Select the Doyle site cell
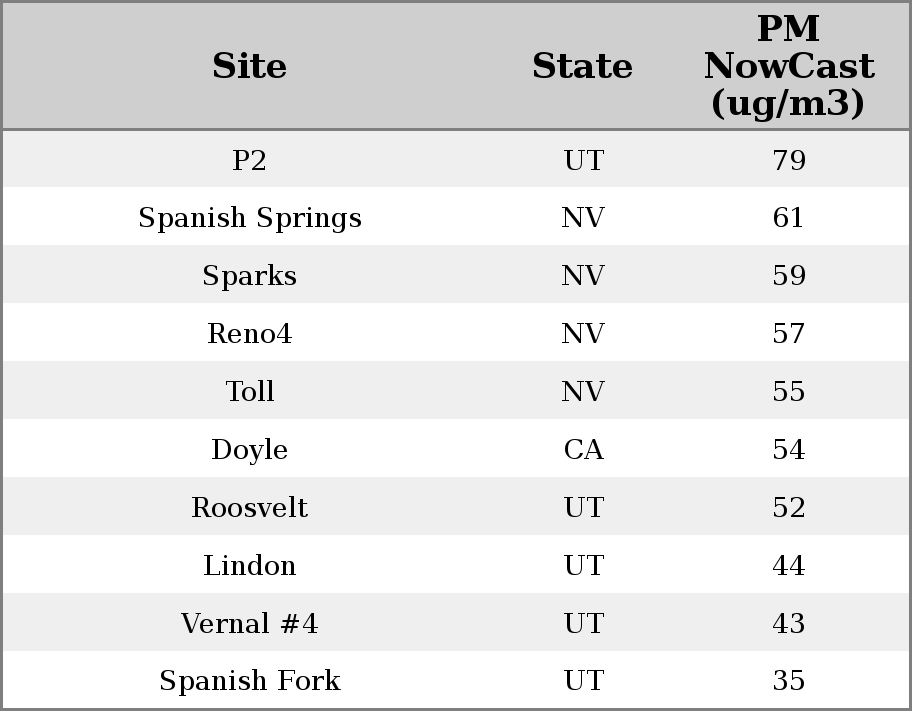The height and width of the screenshot is (711, 912). click(x=249, y=450)
